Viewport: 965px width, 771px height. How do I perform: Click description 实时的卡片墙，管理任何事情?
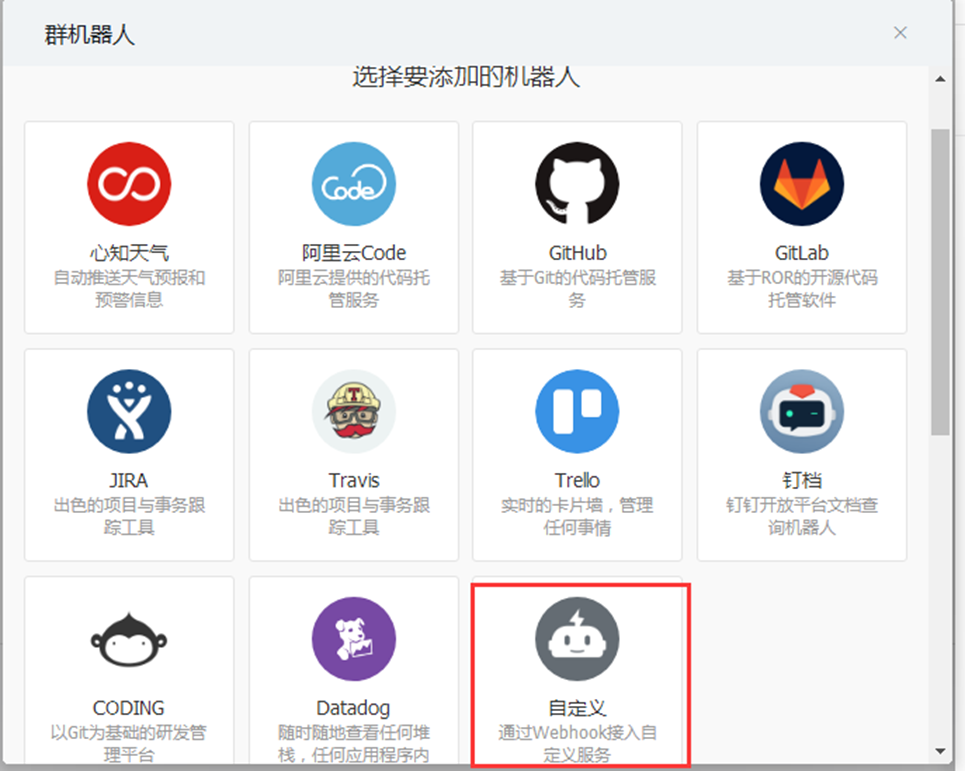[x=577, y=516]
